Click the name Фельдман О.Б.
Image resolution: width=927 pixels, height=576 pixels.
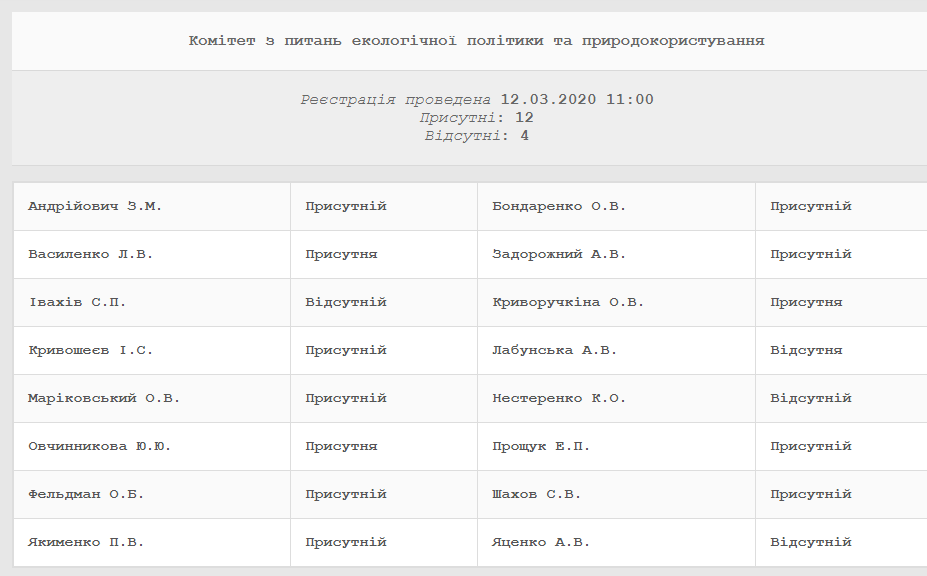[x=86, y=494]
